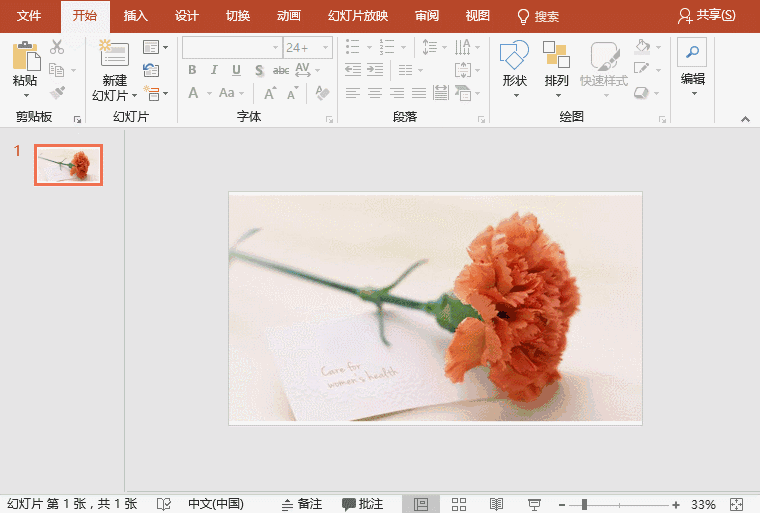Click the Cut scissors icon
Viewport: 760px width, 513px height.
pyautogui.click(x=57, y=47)
